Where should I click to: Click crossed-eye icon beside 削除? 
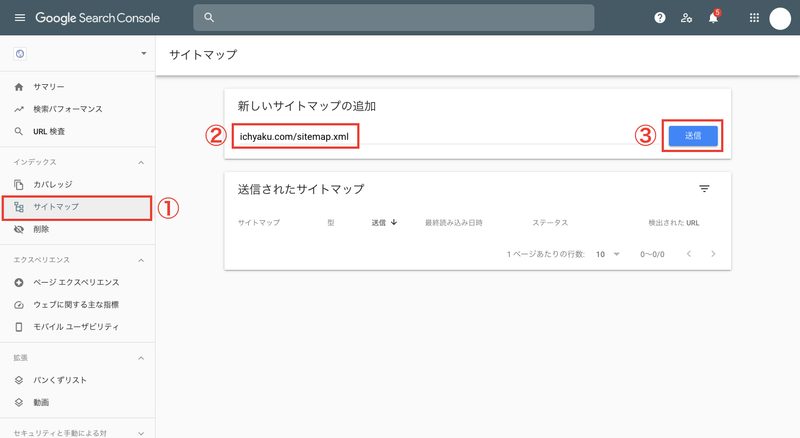19,229
